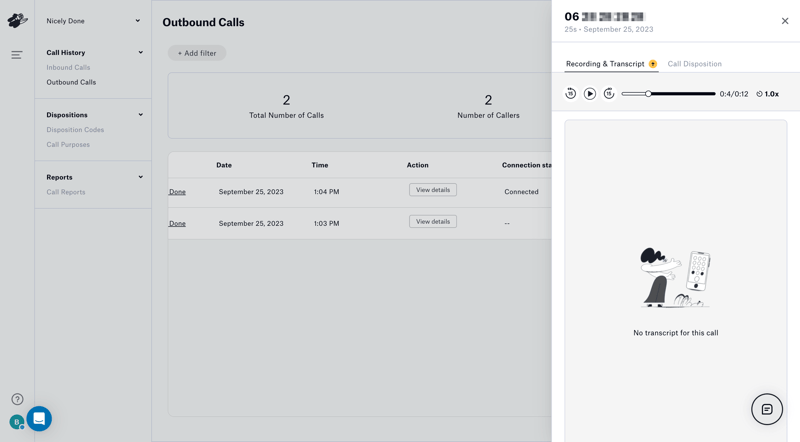The height and width of the screenshot is (442, 800).
Task: Collapse the Reports section
Action: 140,177
